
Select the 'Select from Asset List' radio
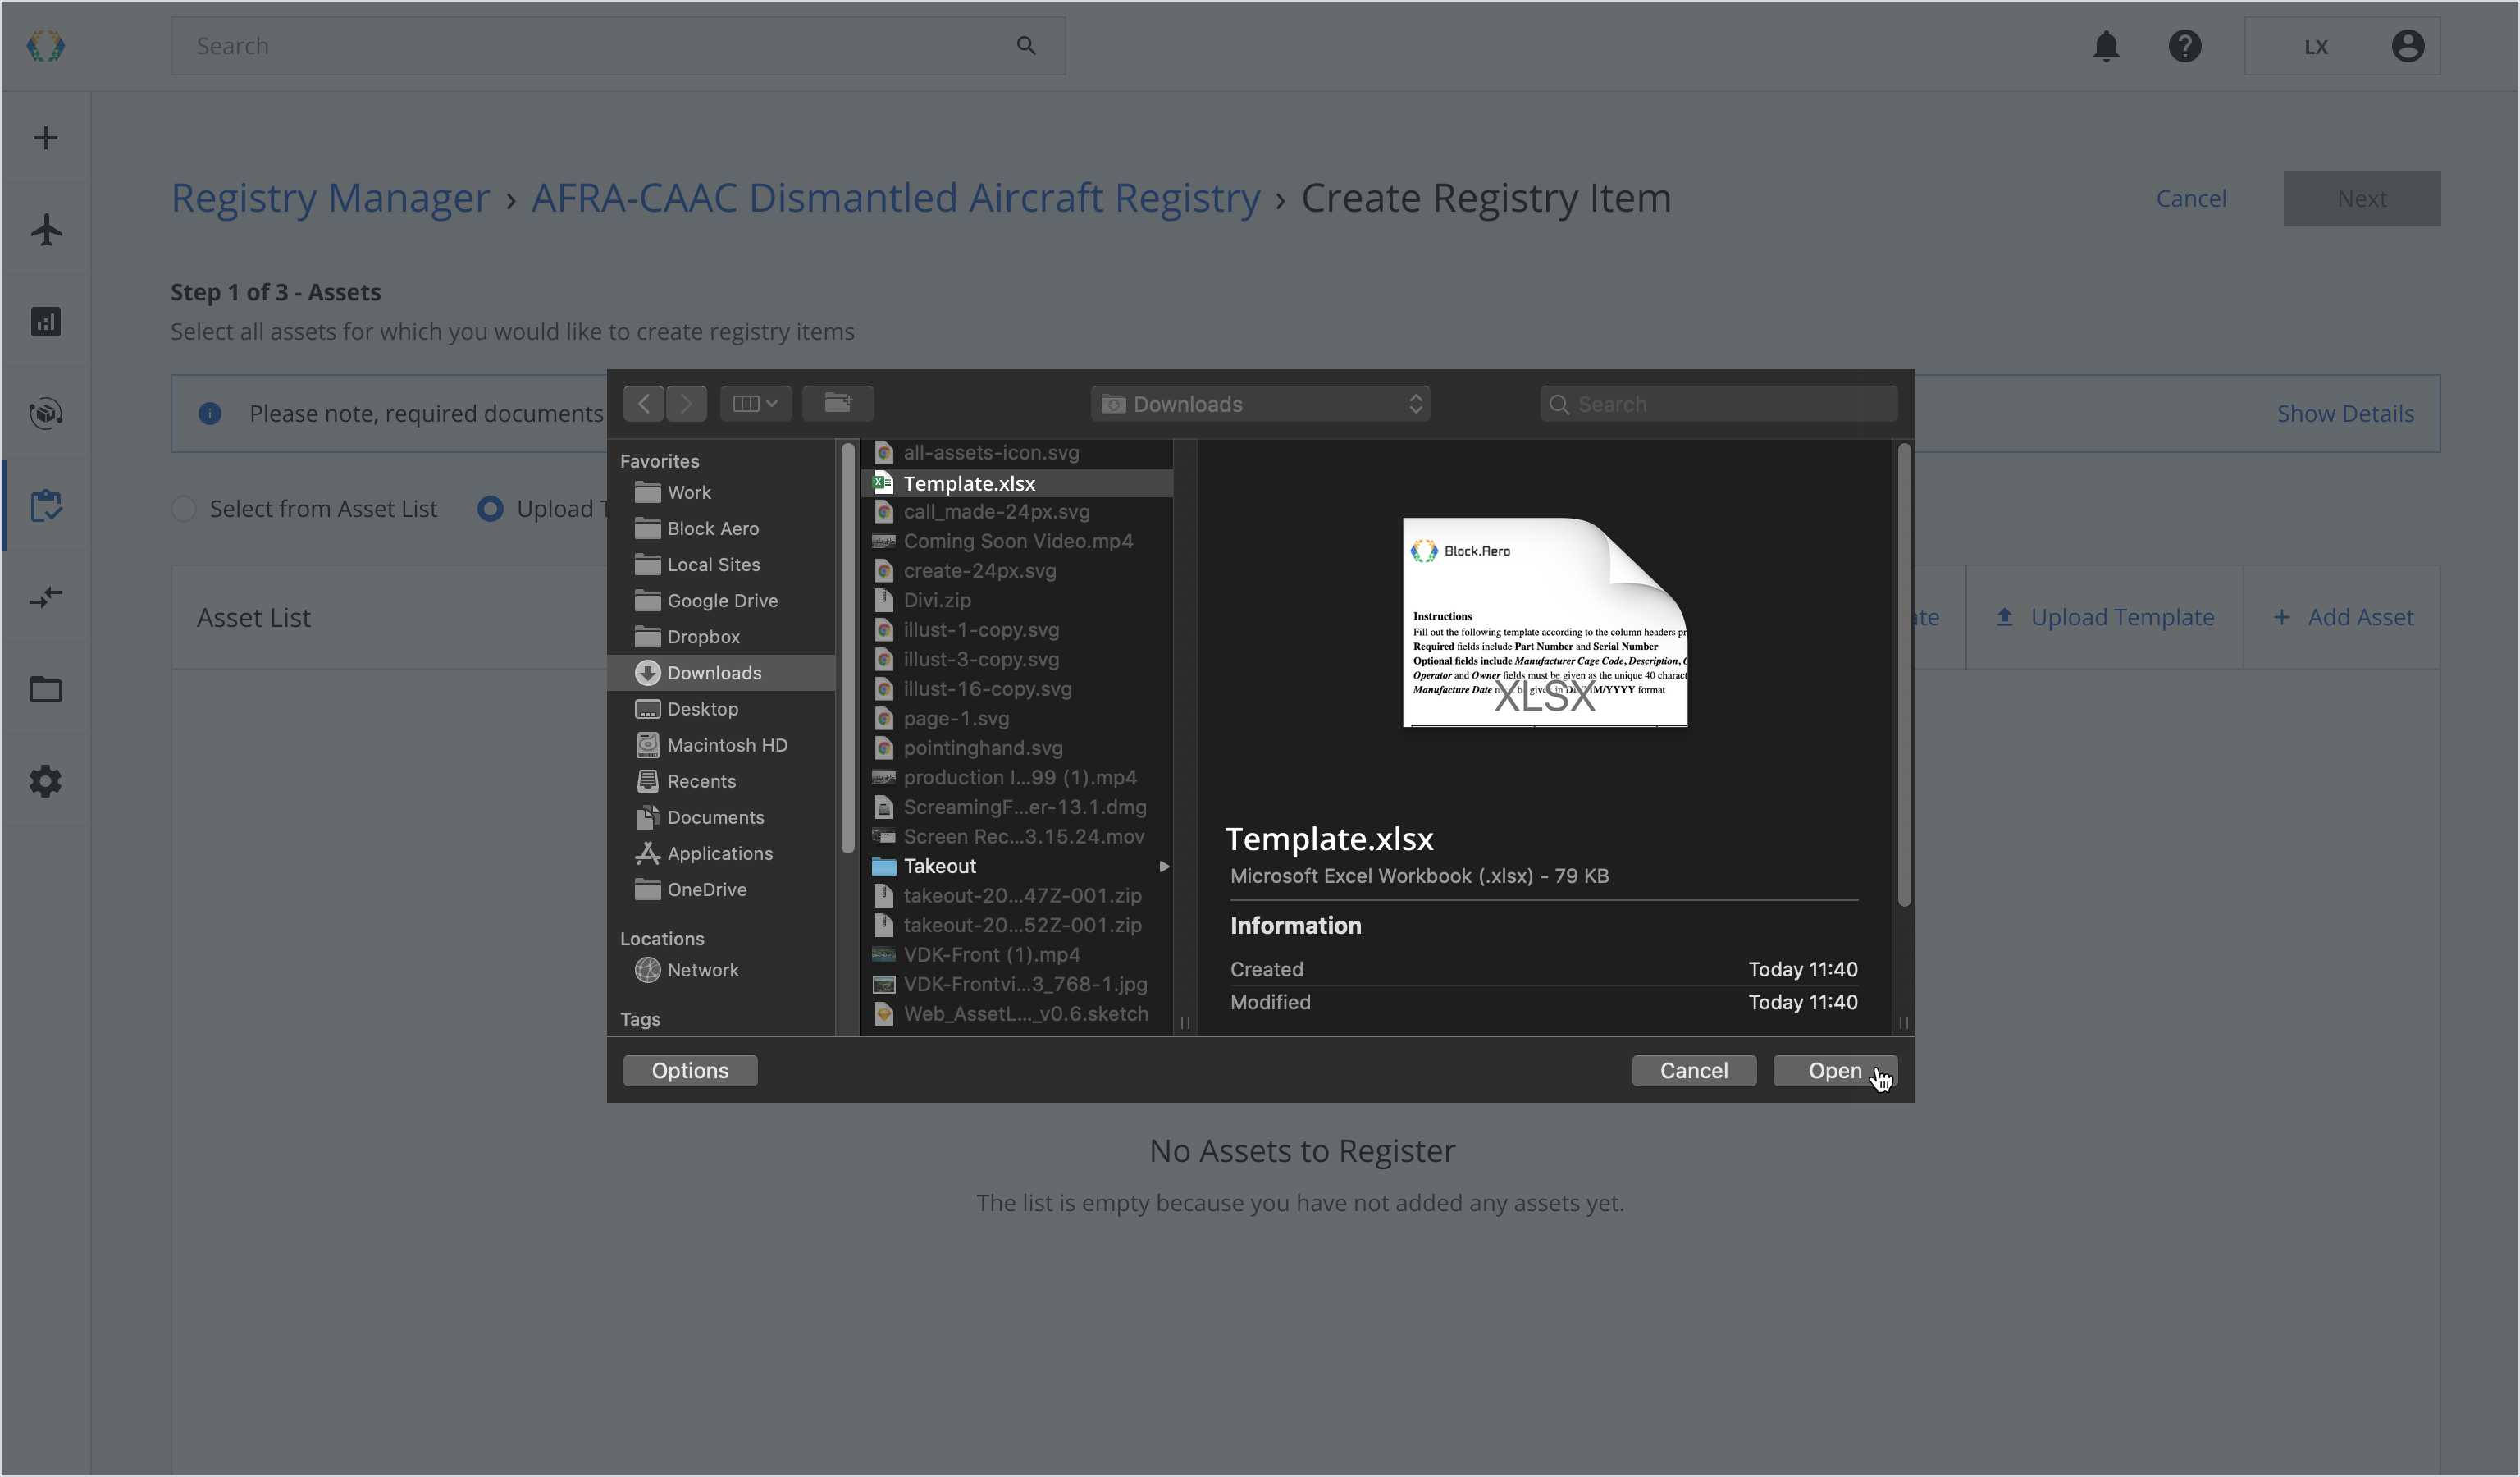[x=184, y=509]
